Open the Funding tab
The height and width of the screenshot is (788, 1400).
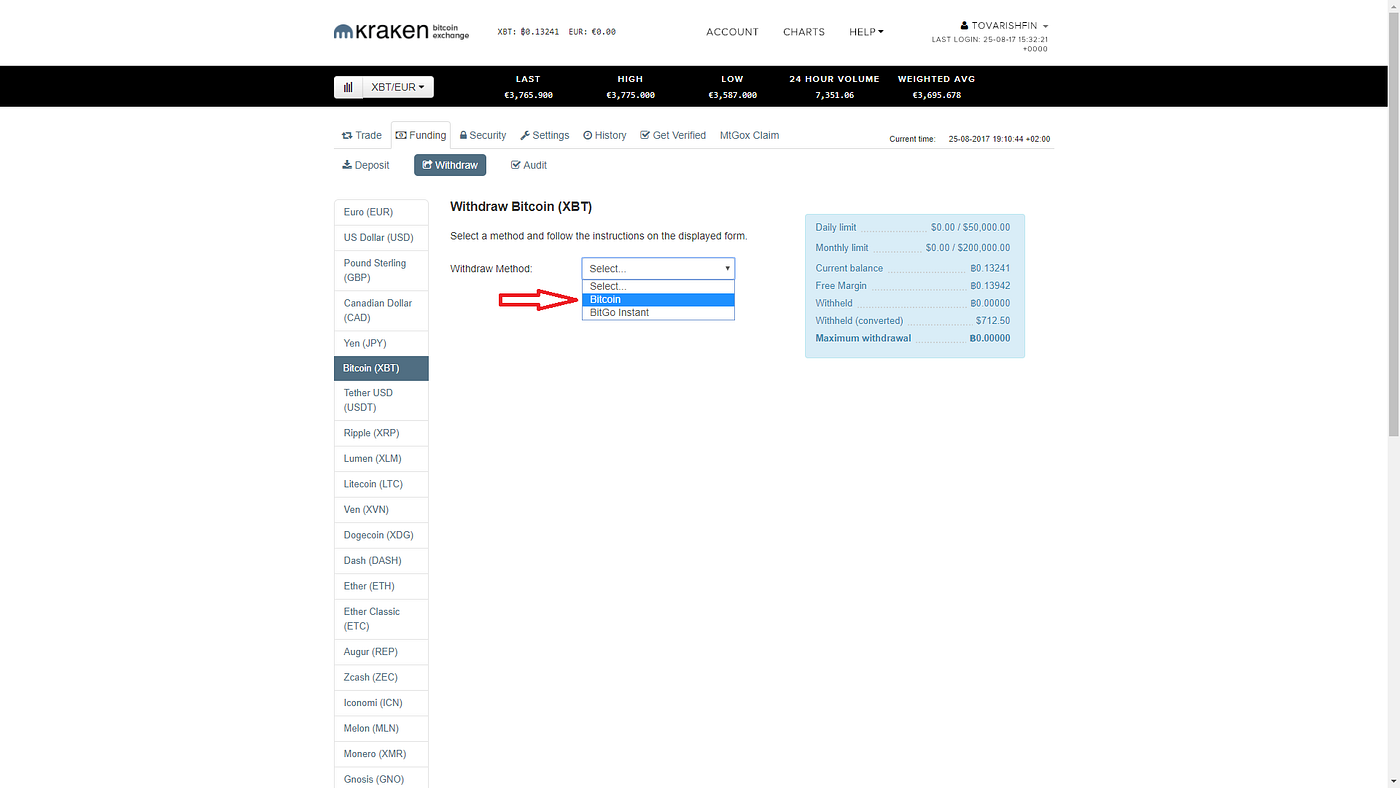(x=421, y=135)
